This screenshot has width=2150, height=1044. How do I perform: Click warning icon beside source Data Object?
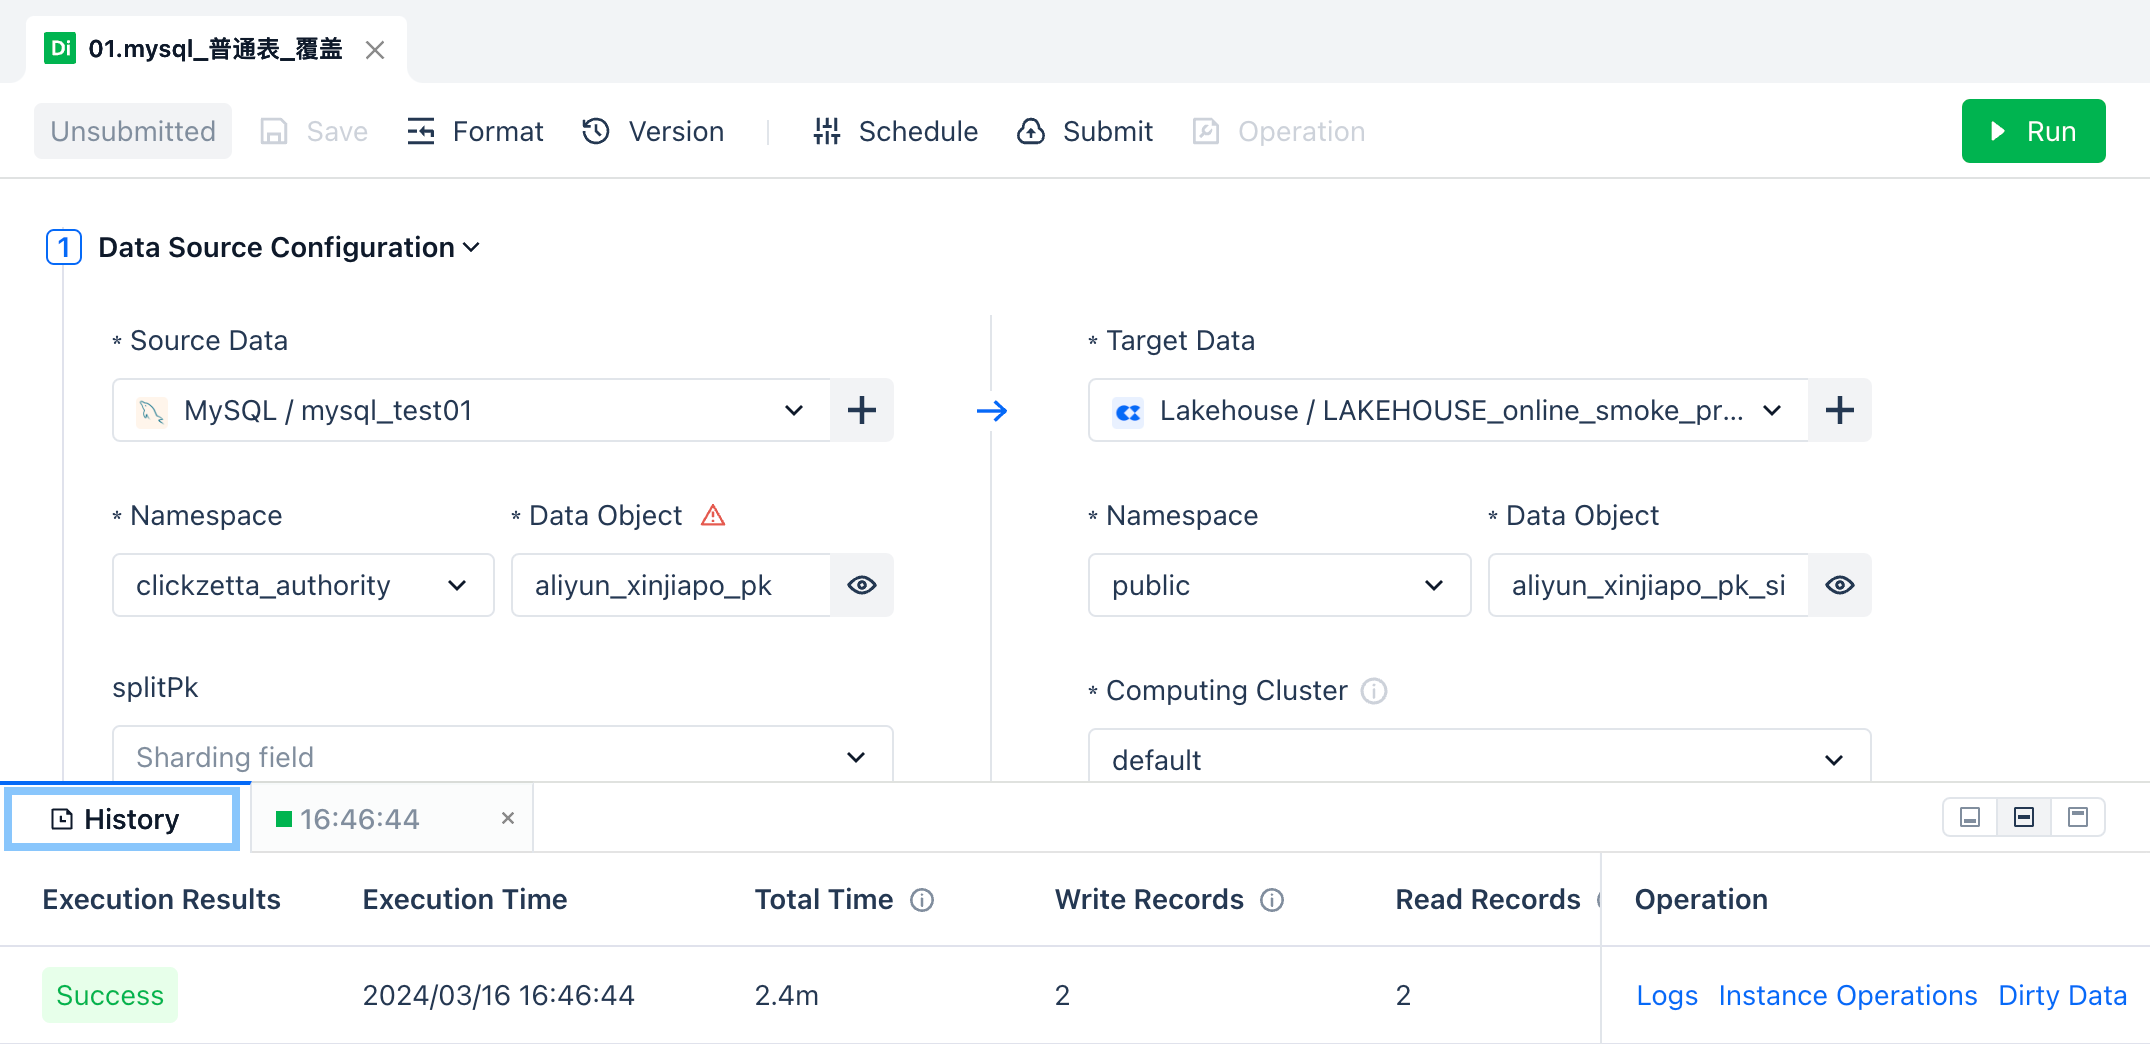coord(713,515)
